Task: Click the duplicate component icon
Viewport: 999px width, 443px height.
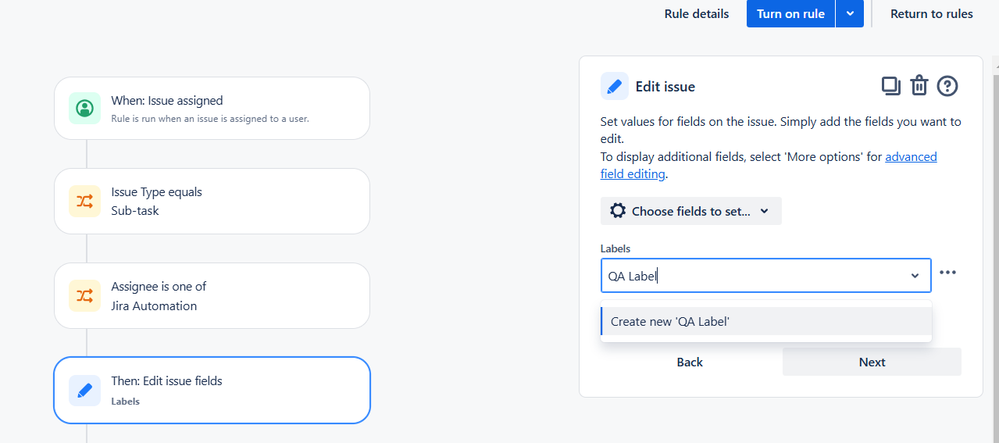Action: coord(891,86)
